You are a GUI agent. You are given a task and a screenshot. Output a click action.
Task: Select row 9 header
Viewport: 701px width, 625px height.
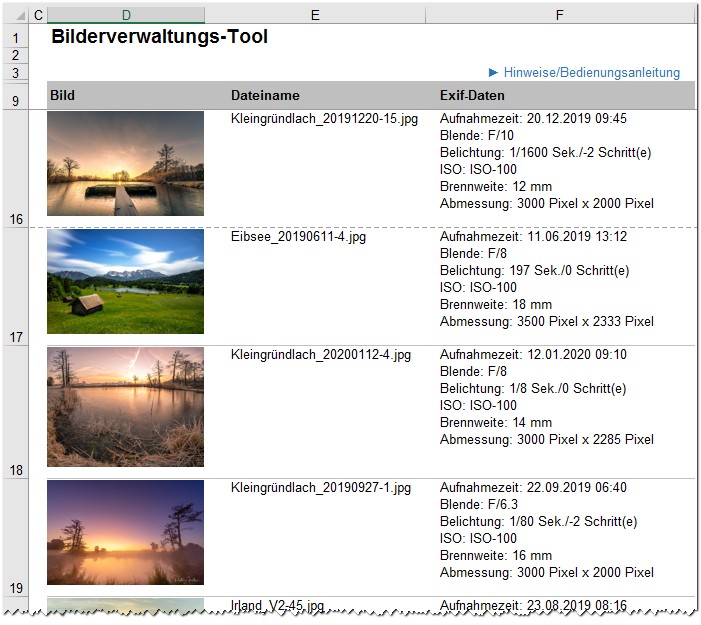(x=16, y=97)
